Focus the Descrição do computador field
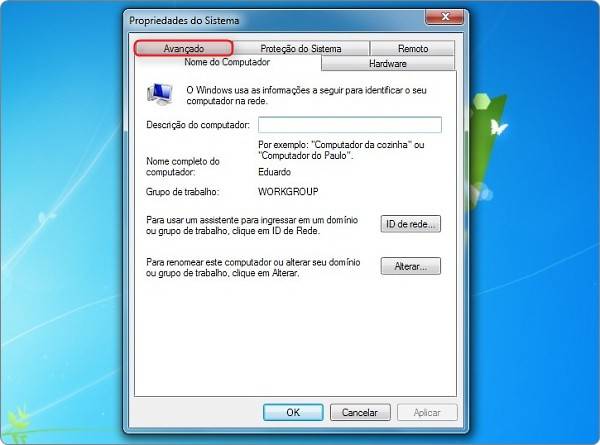This screenshot has height=445, width=600. pyautogui.click(x=350, y=125)
